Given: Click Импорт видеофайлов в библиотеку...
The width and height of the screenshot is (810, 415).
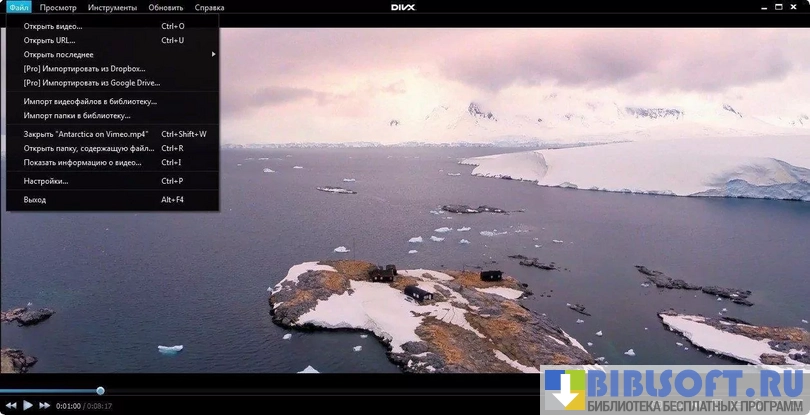Looking at the screenshot, I should pyautogui.click(x=90, y=101).
